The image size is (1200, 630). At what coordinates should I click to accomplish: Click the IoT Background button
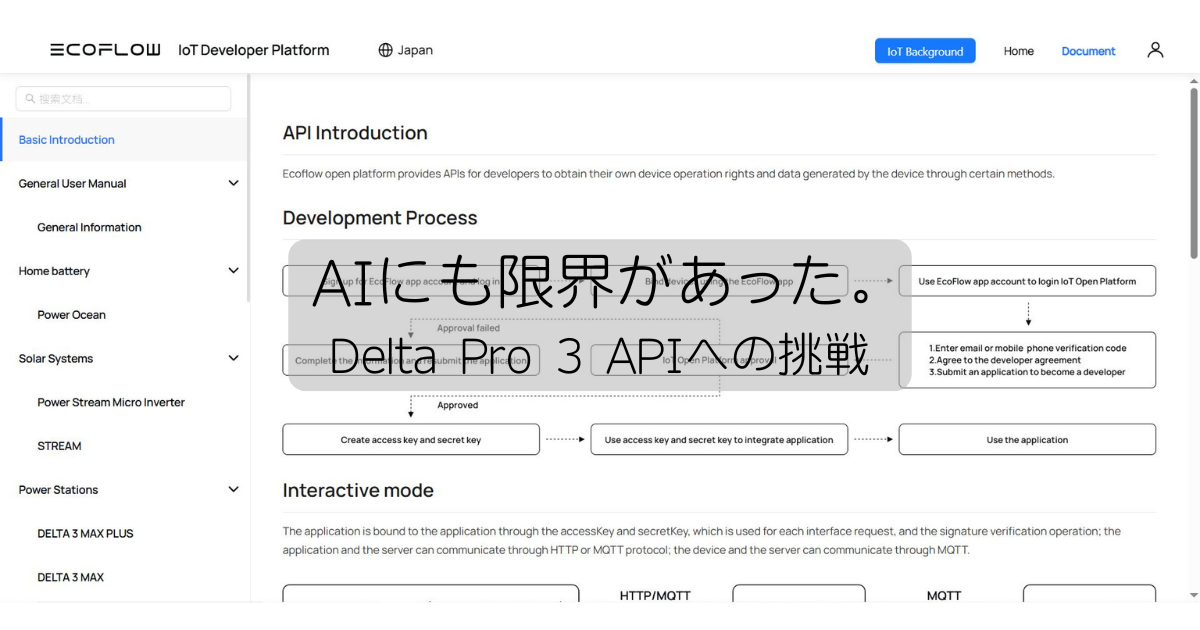pyautogui.click(x=925, y=51)
